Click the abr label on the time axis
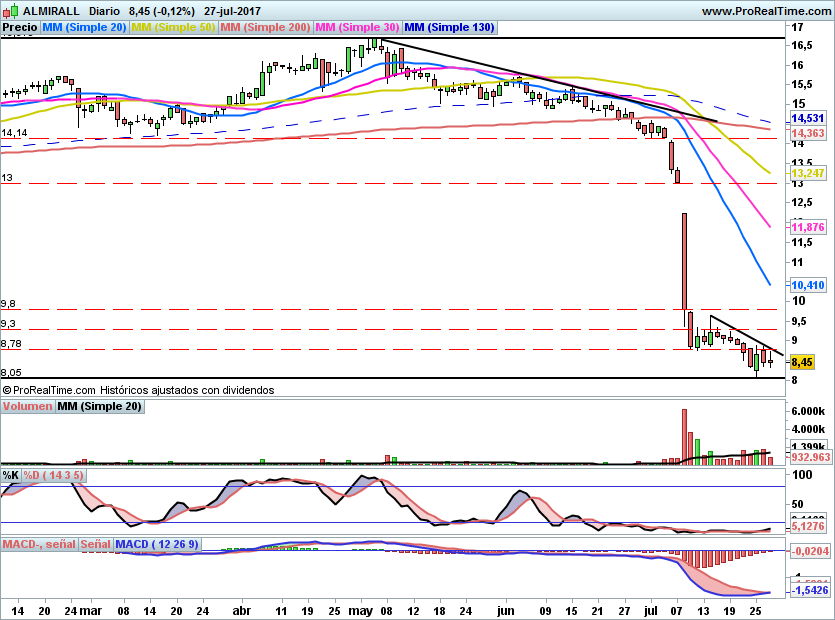Viewport: 835px width, 620px height. (x=242, y=610)
